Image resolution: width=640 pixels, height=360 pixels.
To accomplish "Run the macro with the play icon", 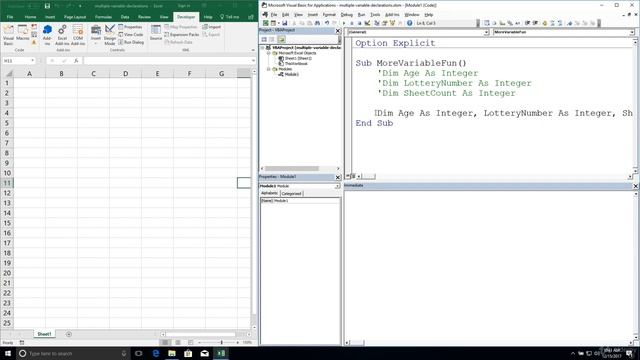I will pos(344,23).
